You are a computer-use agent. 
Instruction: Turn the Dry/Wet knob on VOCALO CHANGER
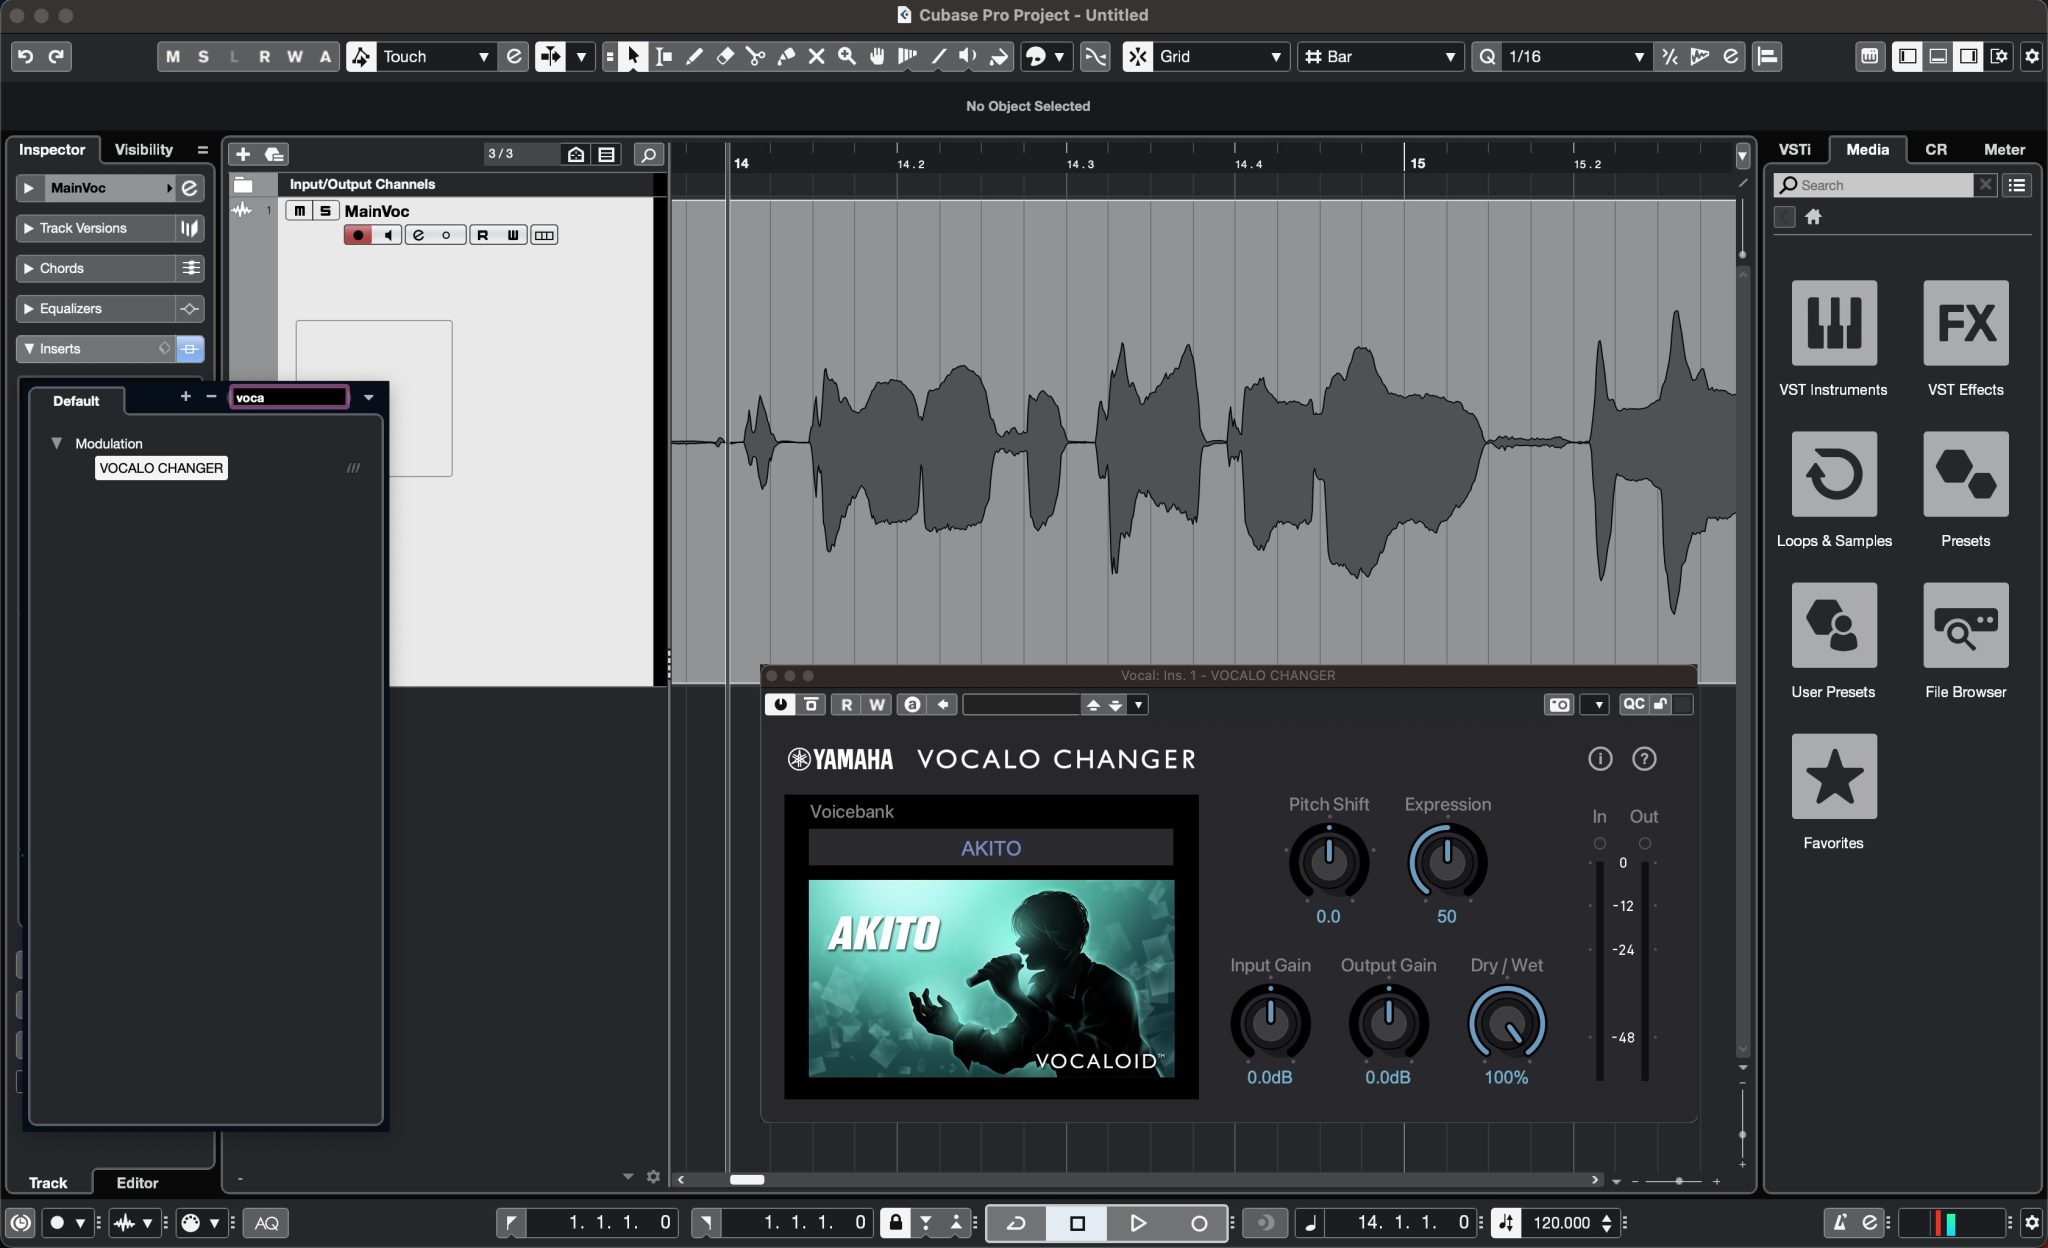(x=1505, y=1024)
